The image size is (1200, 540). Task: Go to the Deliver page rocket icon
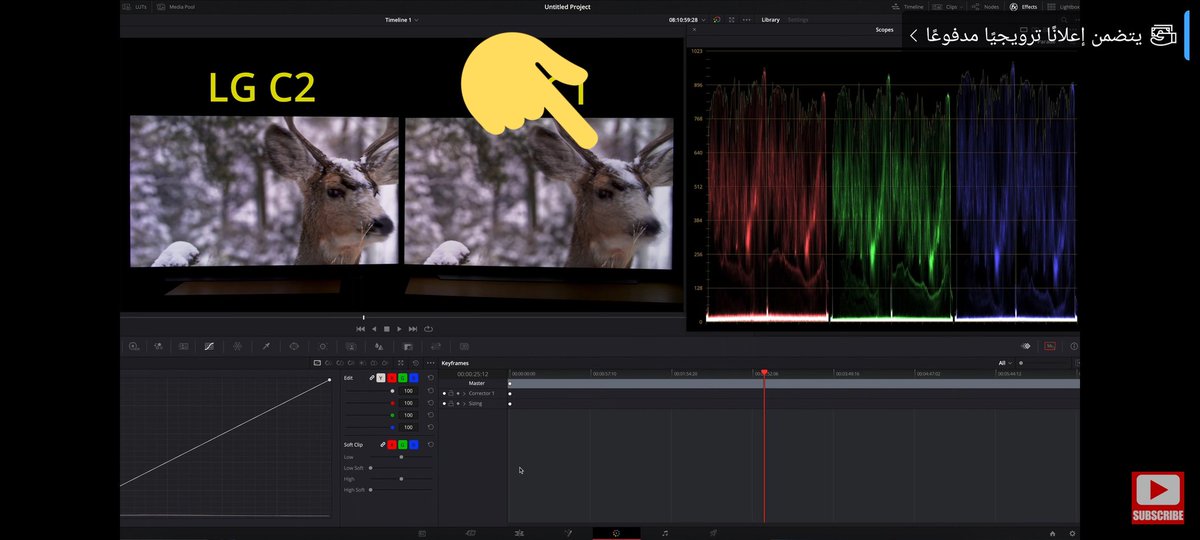coord(713,533)
